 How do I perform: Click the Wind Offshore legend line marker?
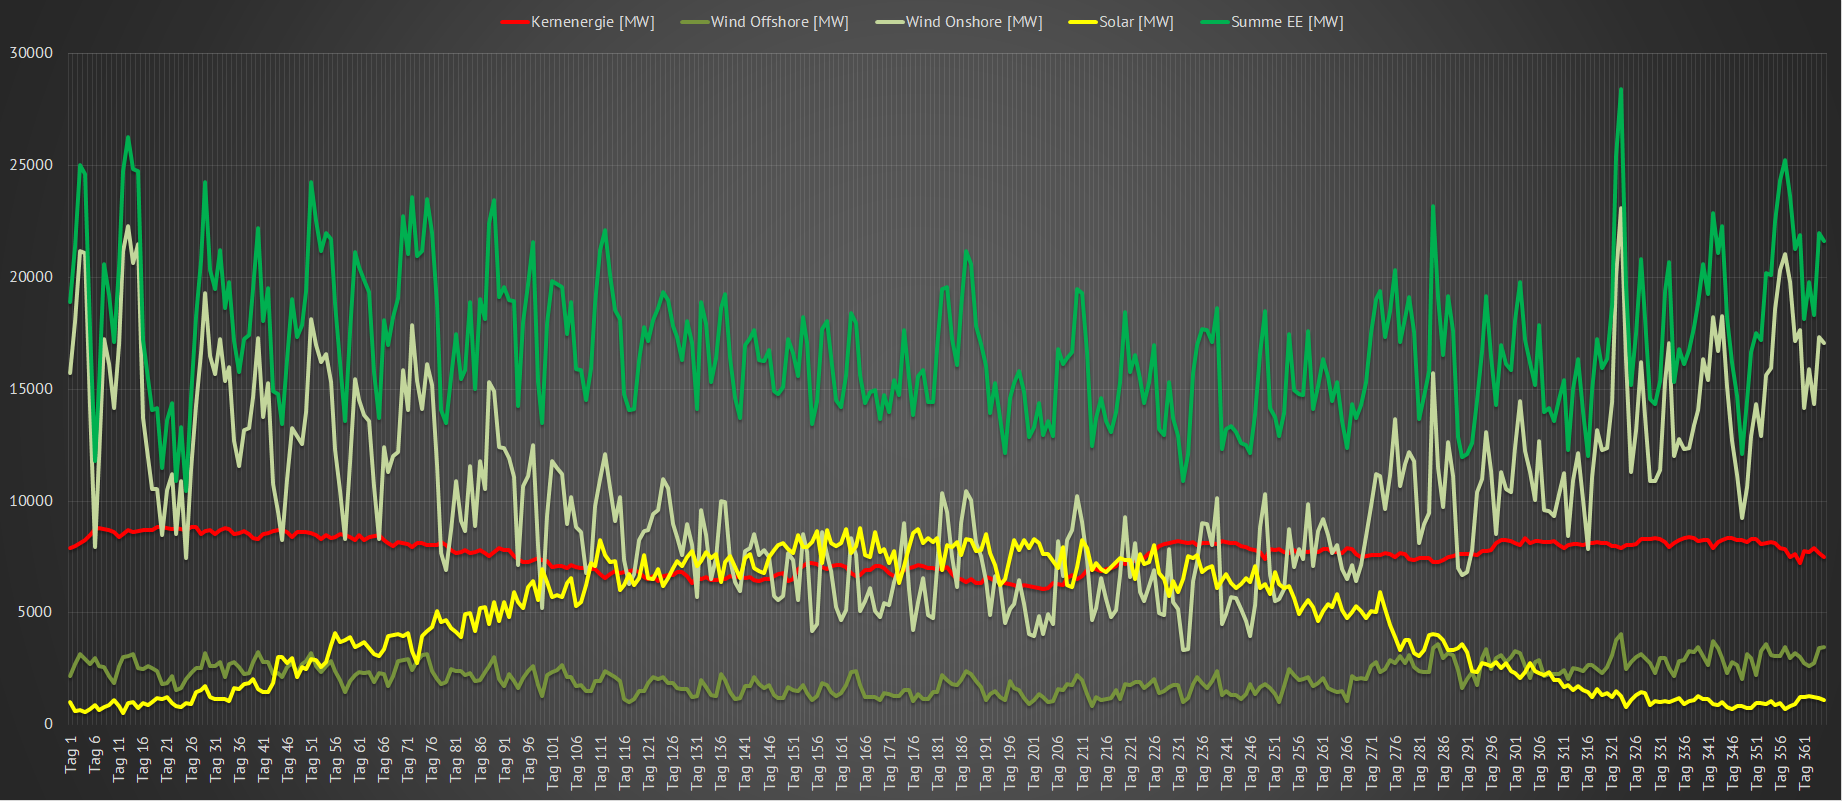click(x=694, y=22)
